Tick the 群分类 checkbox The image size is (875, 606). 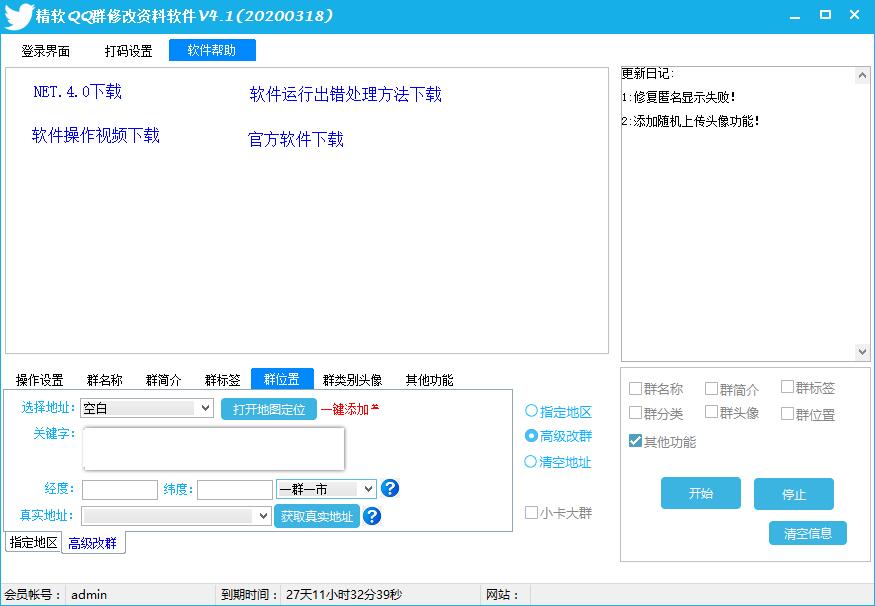[x=656, y=413]
